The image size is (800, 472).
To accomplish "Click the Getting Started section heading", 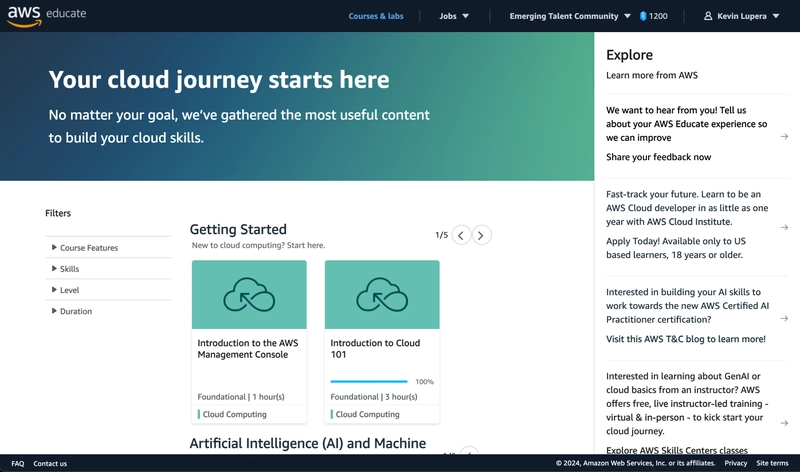I will (x=238, y=229).
